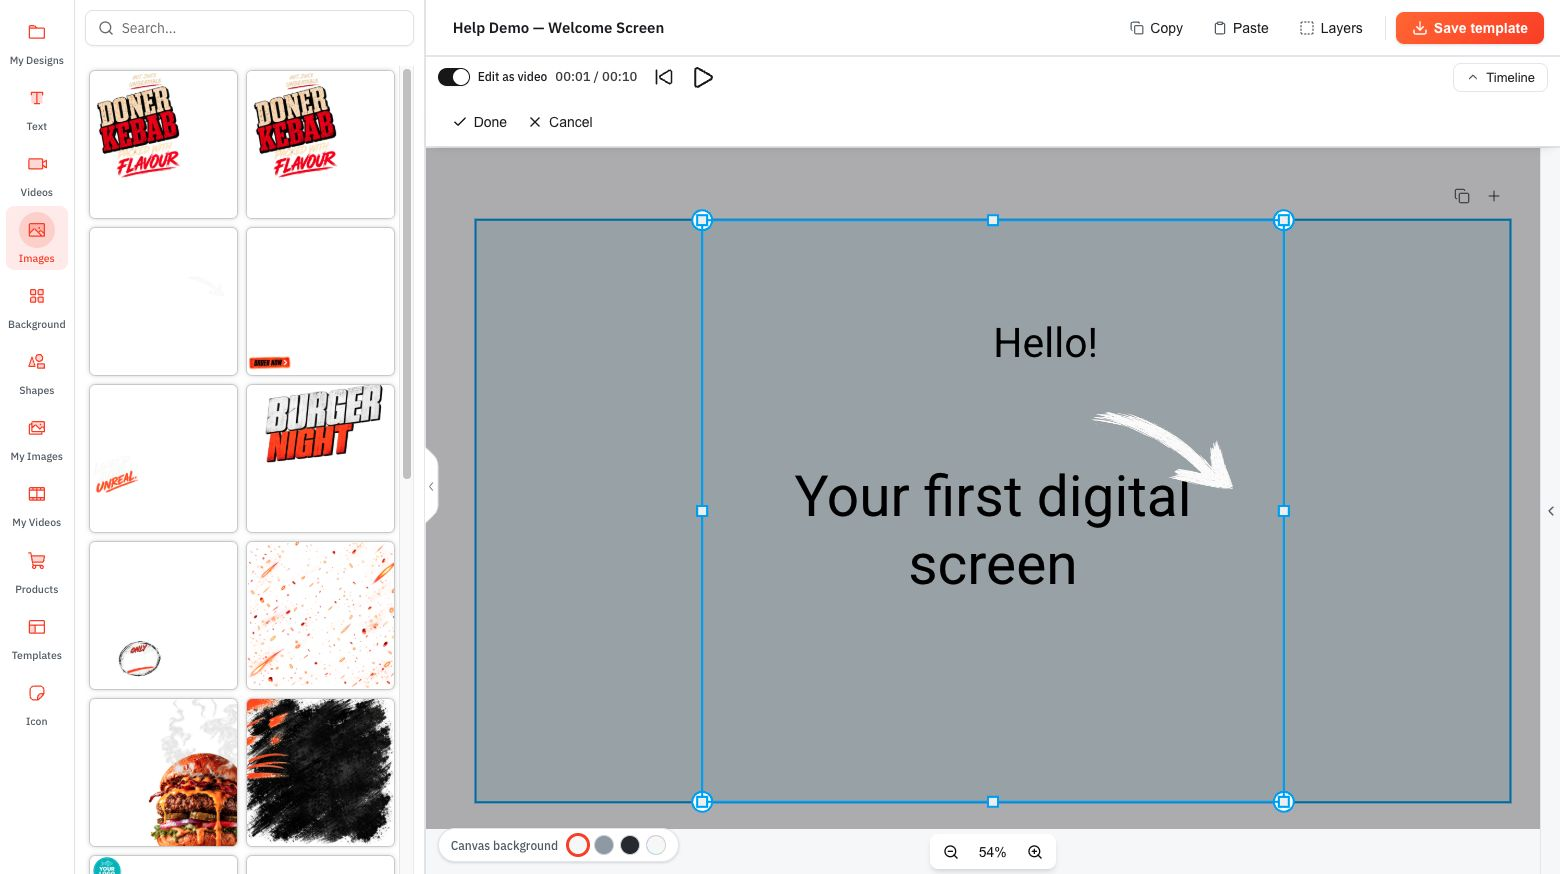
Task: Skip back to start of video
Action: pyautogui.click(x=664, y=77)
